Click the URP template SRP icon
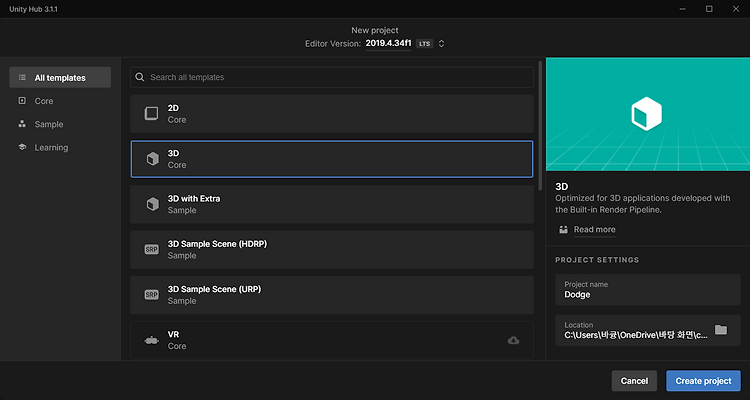 coord(152,295)
